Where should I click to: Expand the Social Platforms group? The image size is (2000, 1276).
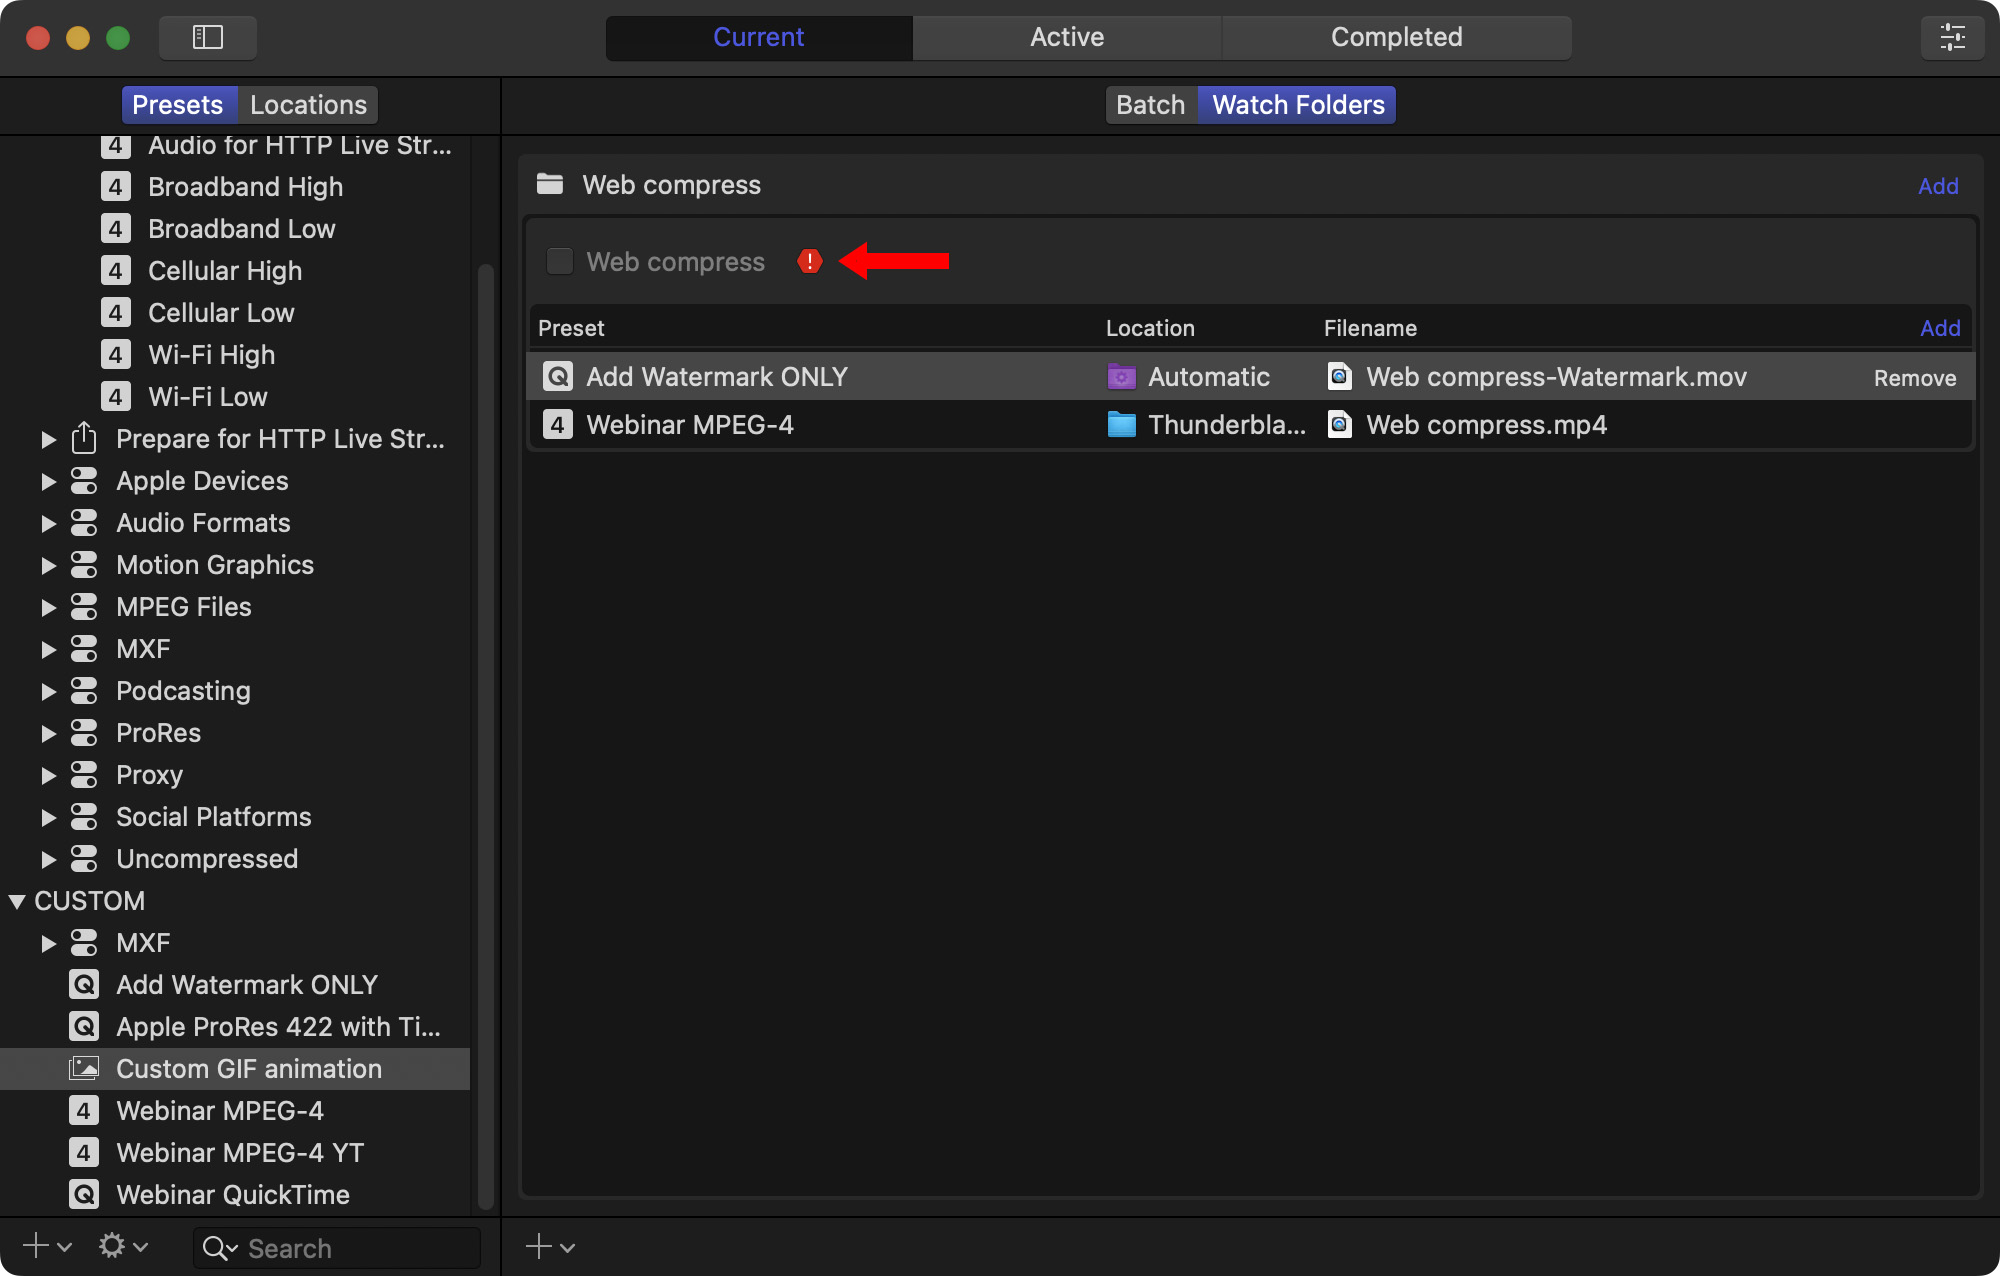pos(48,817)
